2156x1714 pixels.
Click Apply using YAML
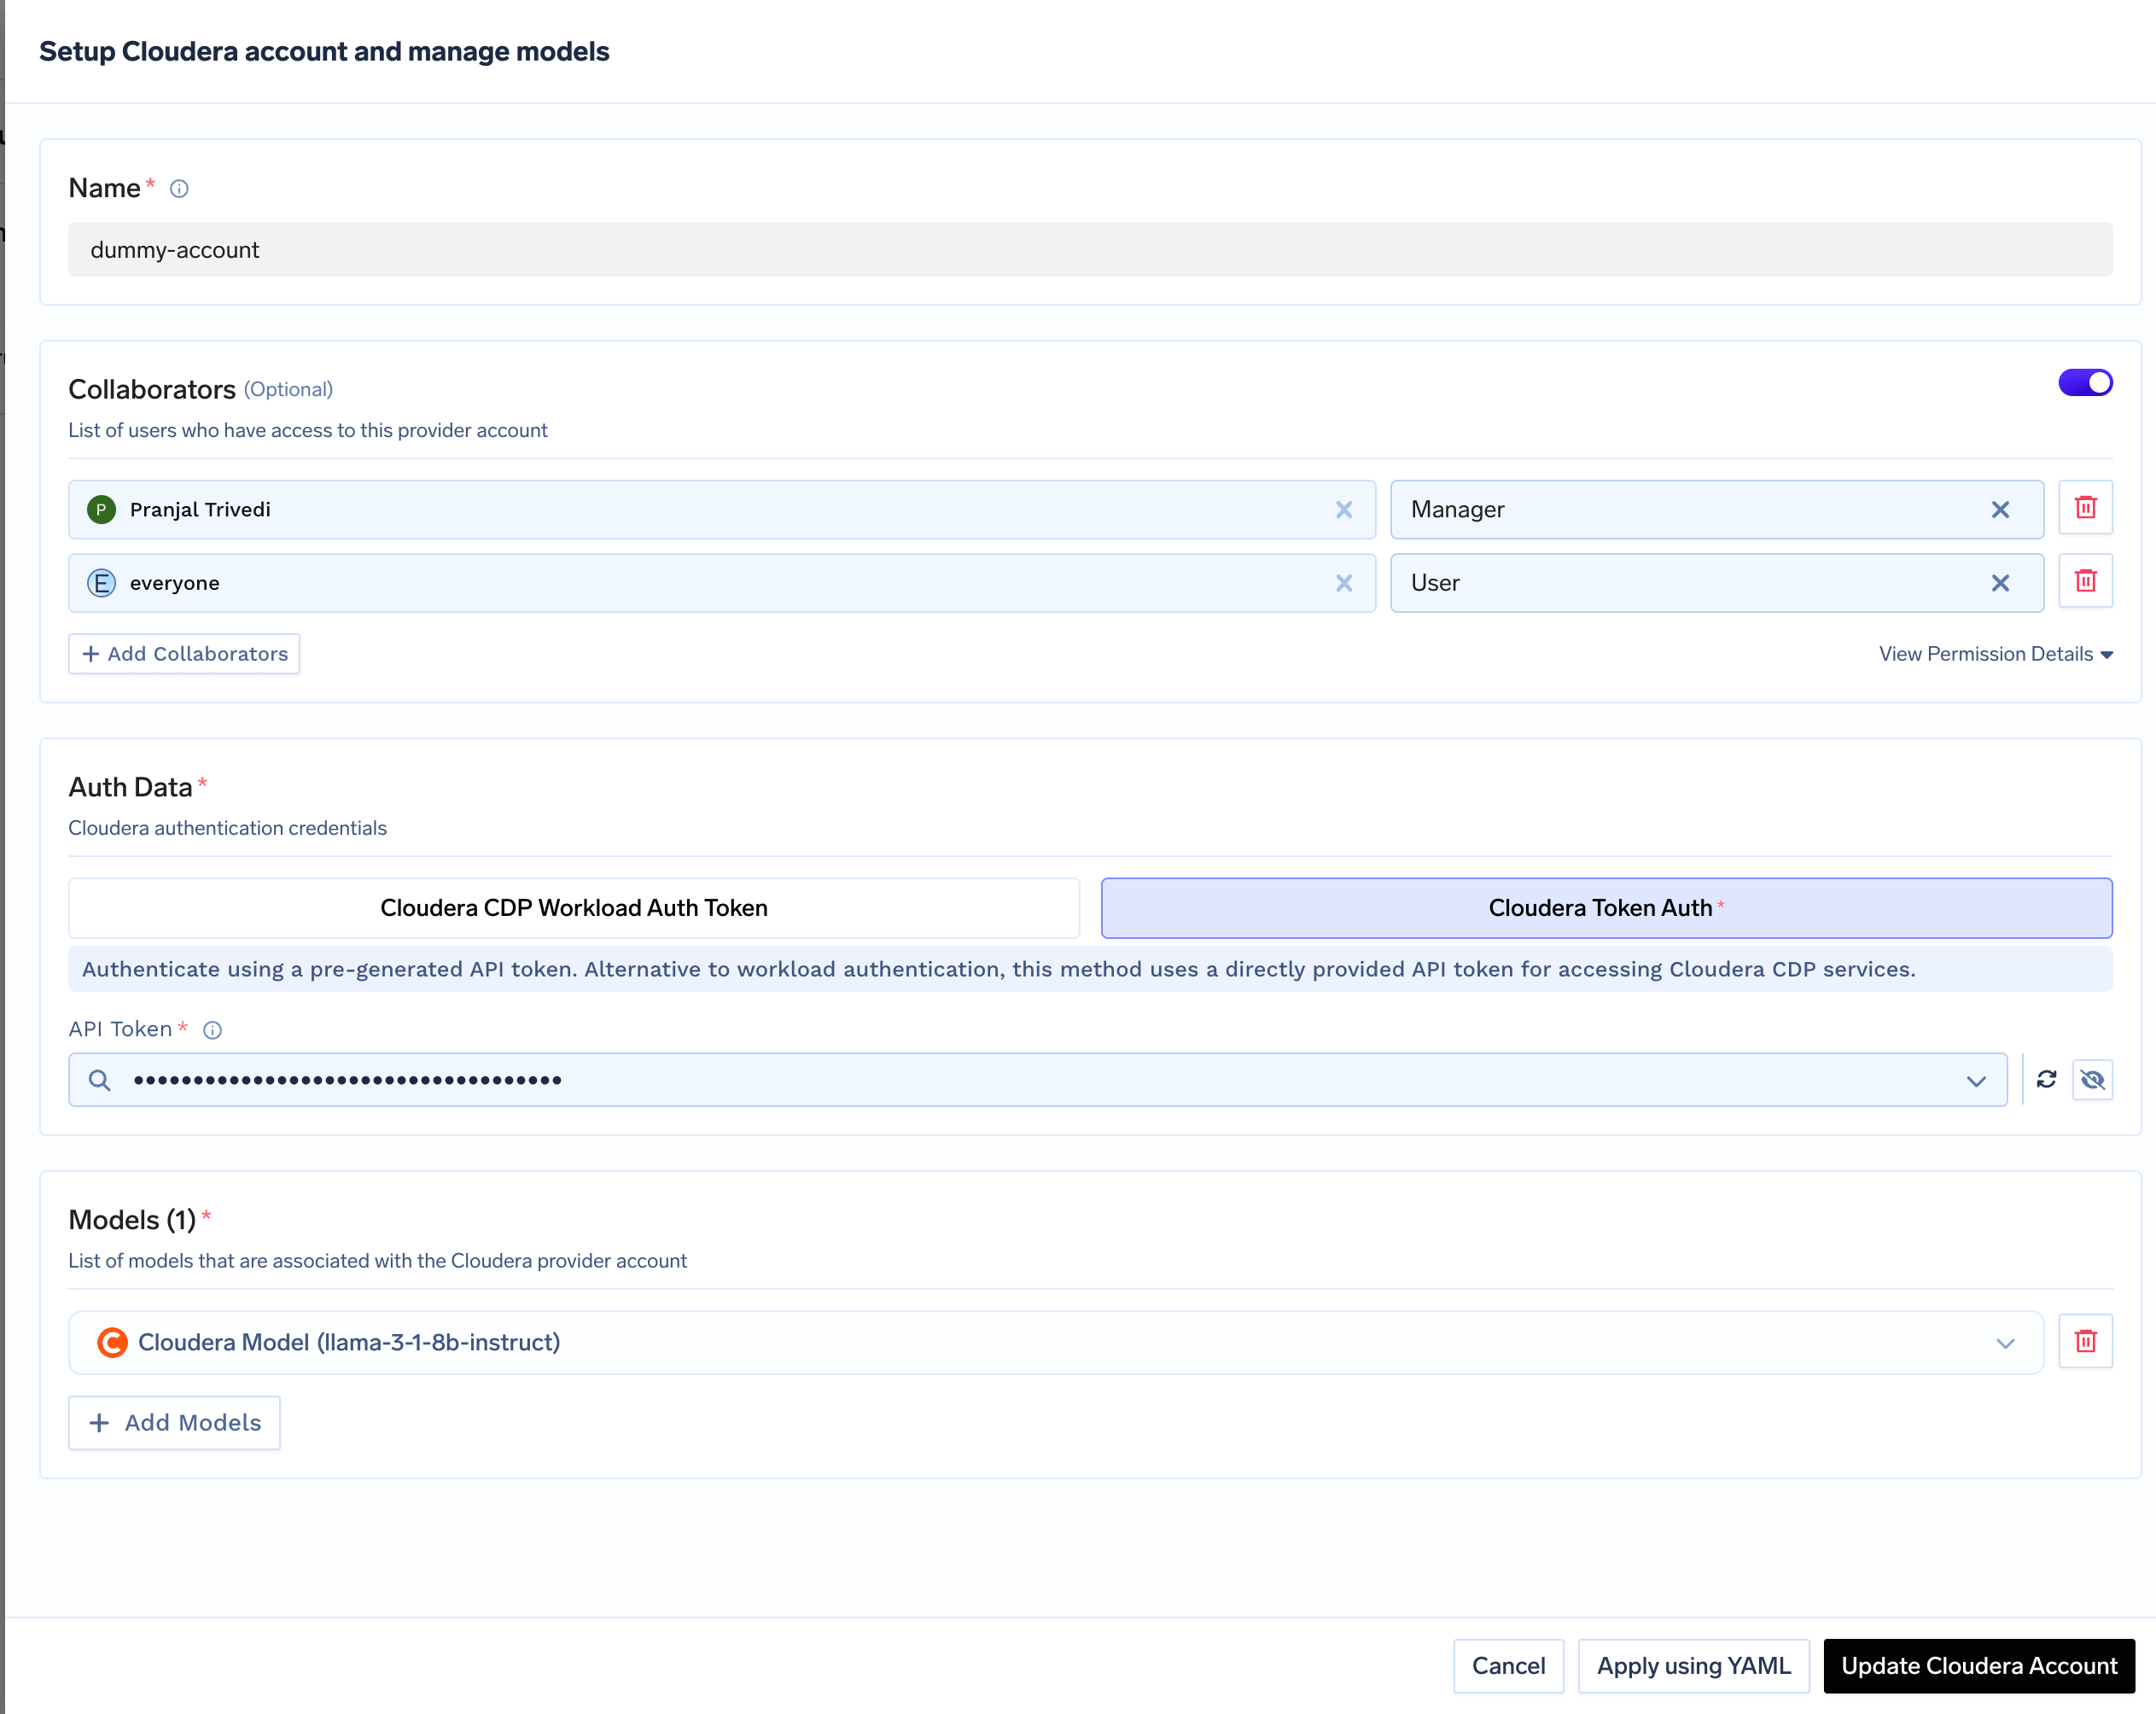coord(1693,1665)
